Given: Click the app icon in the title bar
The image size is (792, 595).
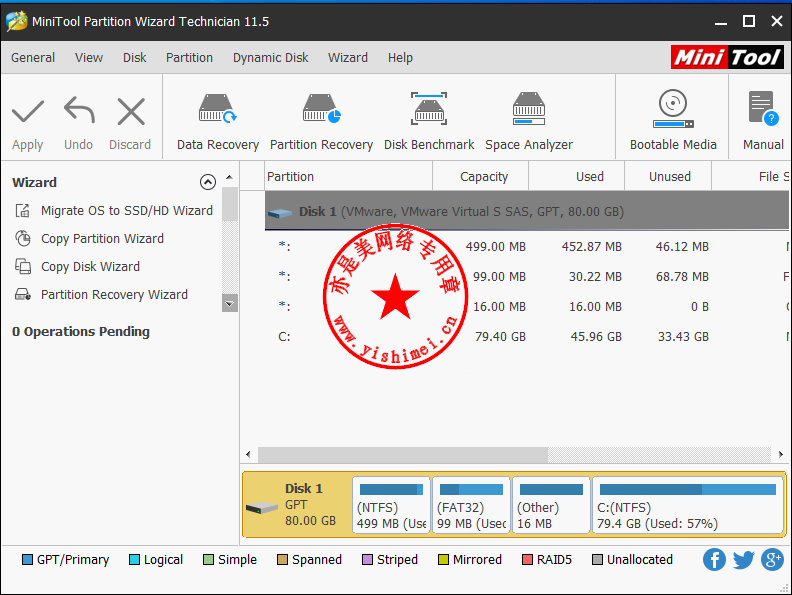Looking at the screenshot, I should (16, 21).
